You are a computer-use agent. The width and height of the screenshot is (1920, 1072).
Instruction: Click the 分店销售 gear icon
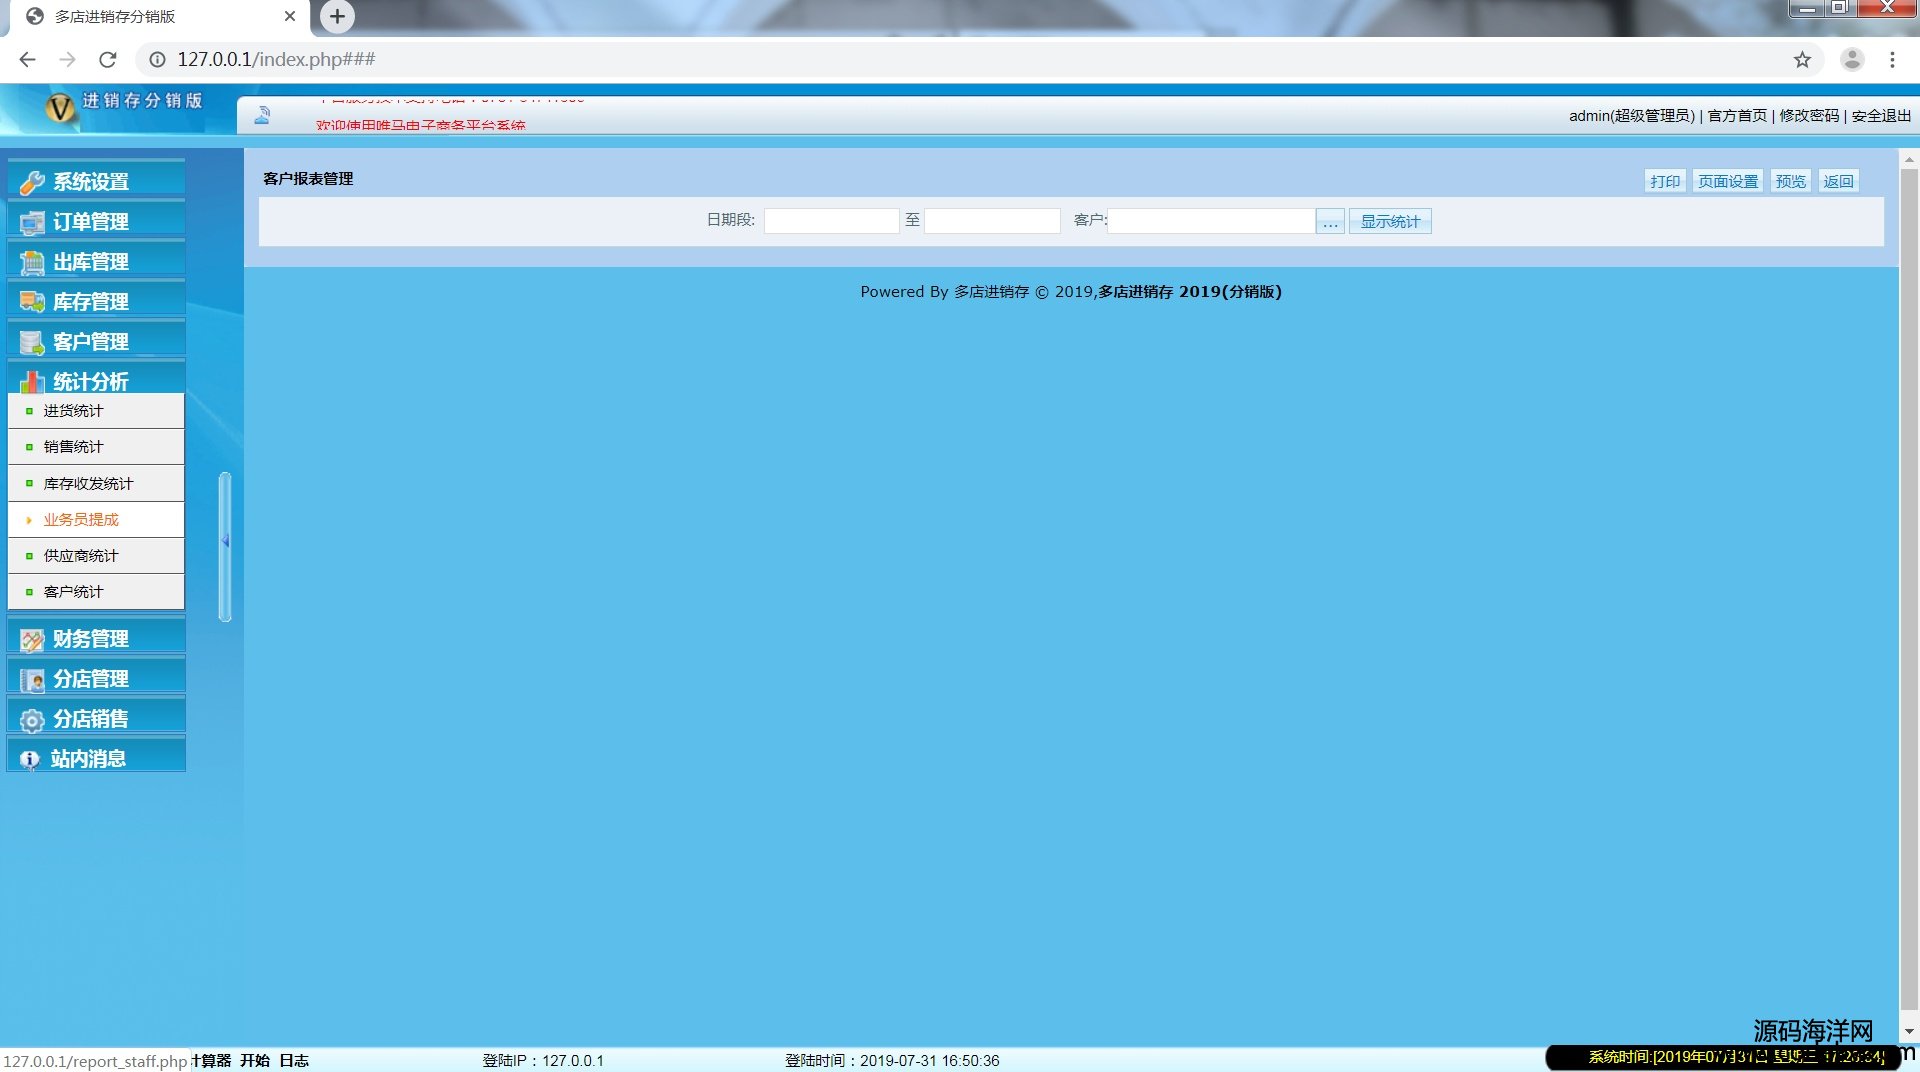click(x=32, y=720)
